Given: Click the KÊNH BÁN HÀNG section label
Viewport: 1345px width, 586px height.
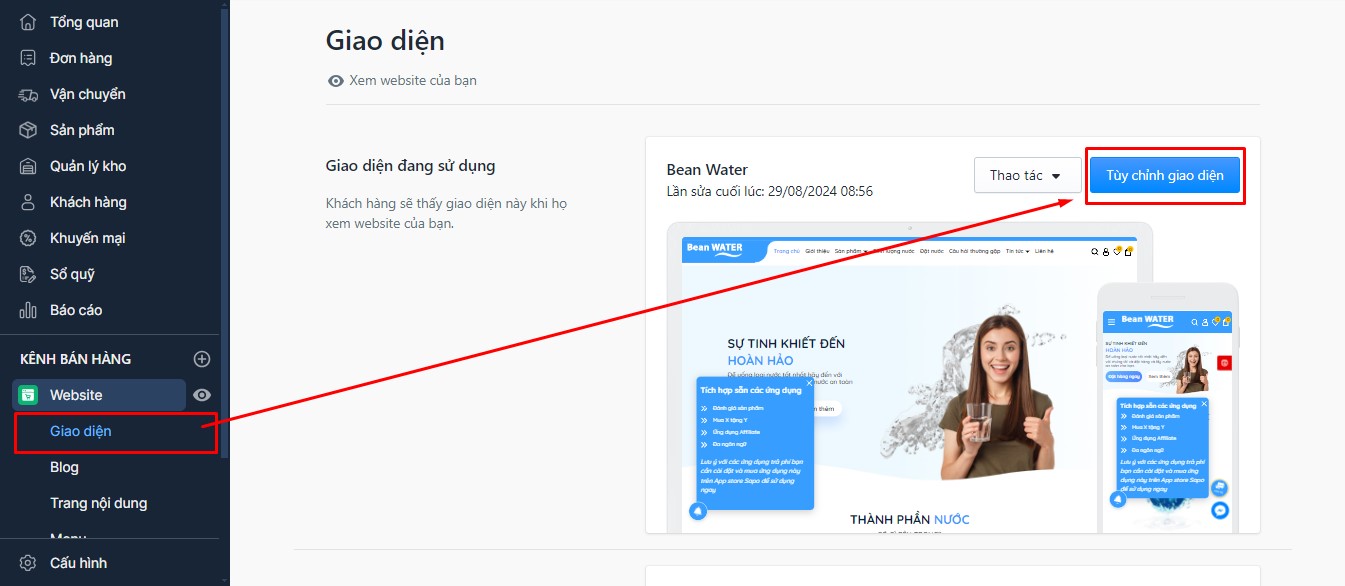Looking at the screenshot, I should coord(75,359).
